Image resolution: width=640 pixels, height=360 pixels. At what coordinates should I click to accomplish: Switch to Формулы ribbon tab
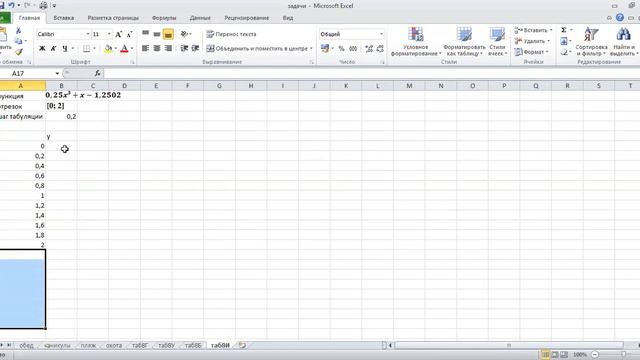(x=164, y=18)
